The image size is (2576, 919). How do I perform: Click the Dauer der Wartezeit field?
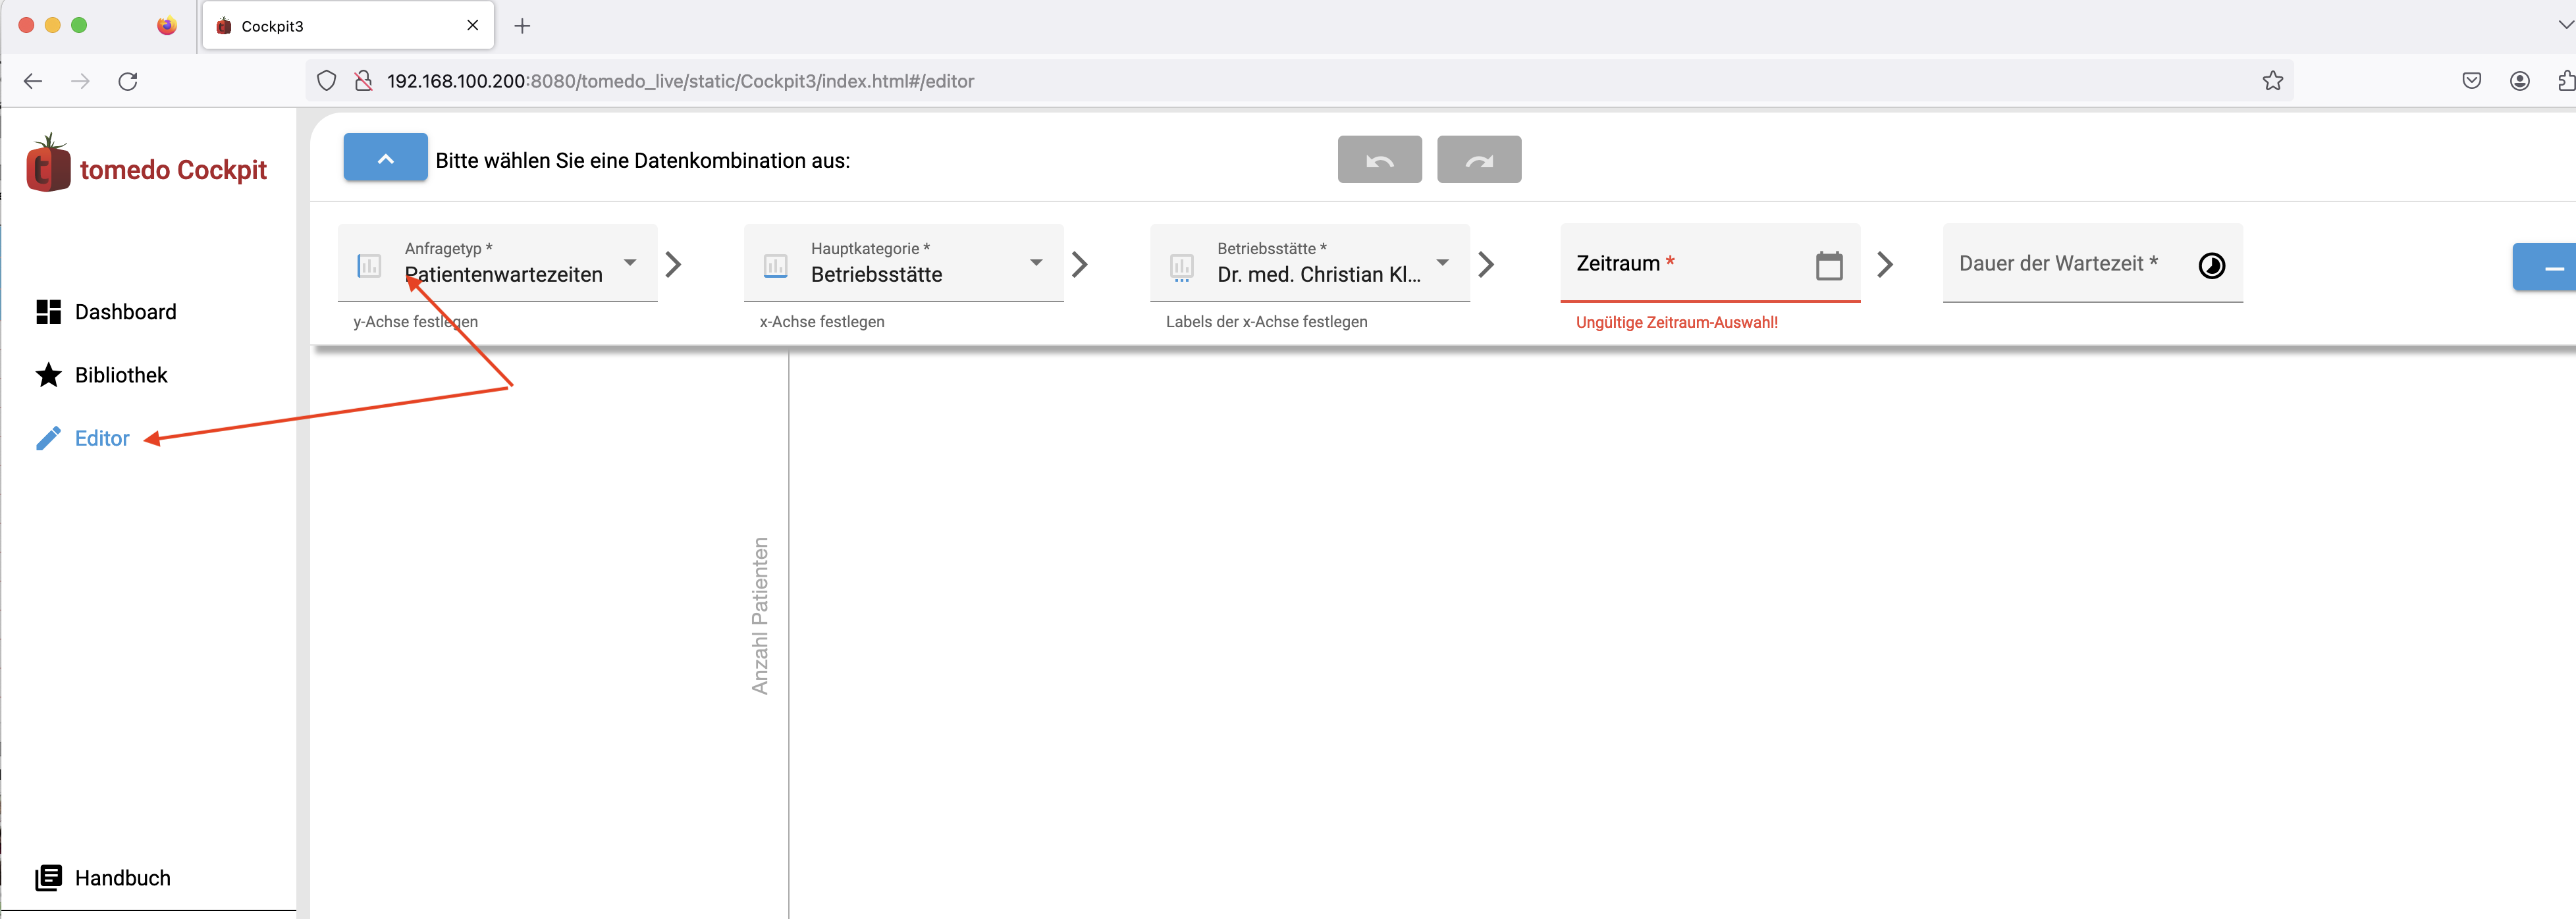[x=2092, y=263]
